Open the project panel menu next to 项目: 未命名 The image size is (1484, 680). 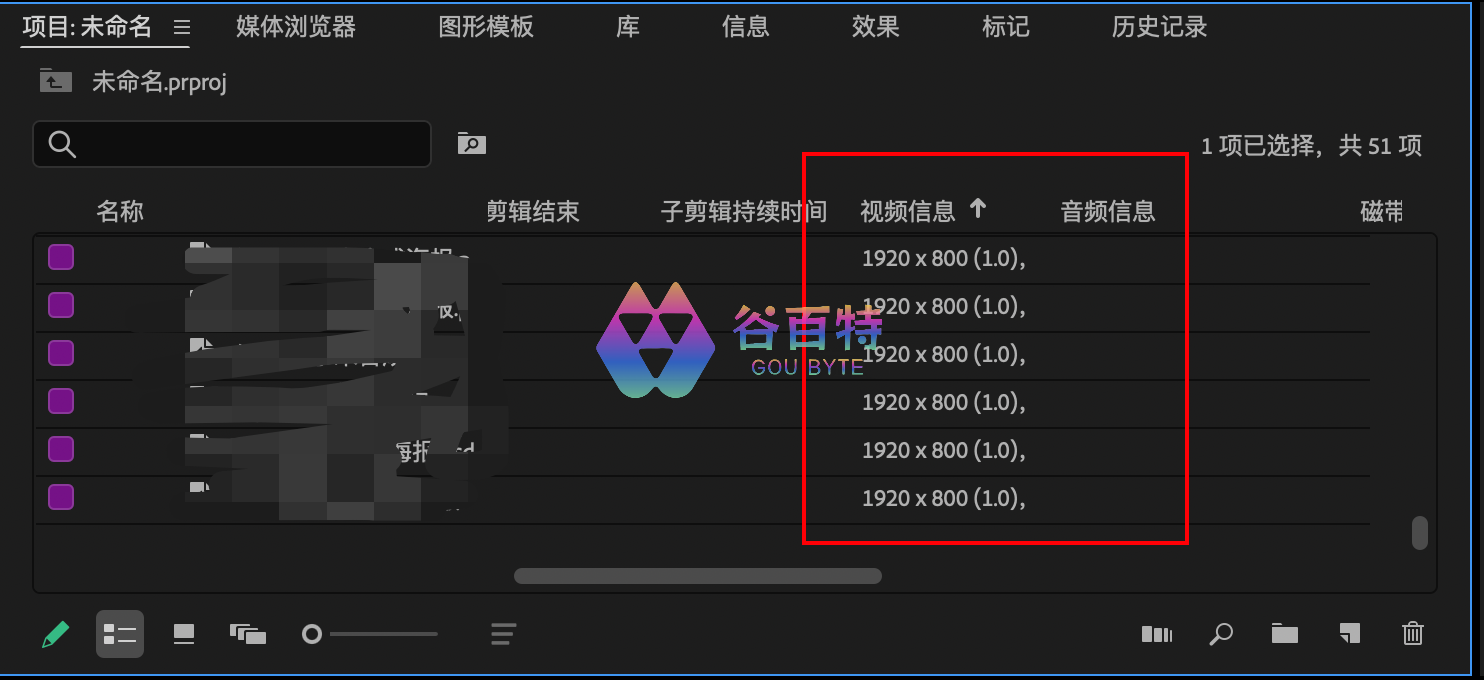coord(181,27)
